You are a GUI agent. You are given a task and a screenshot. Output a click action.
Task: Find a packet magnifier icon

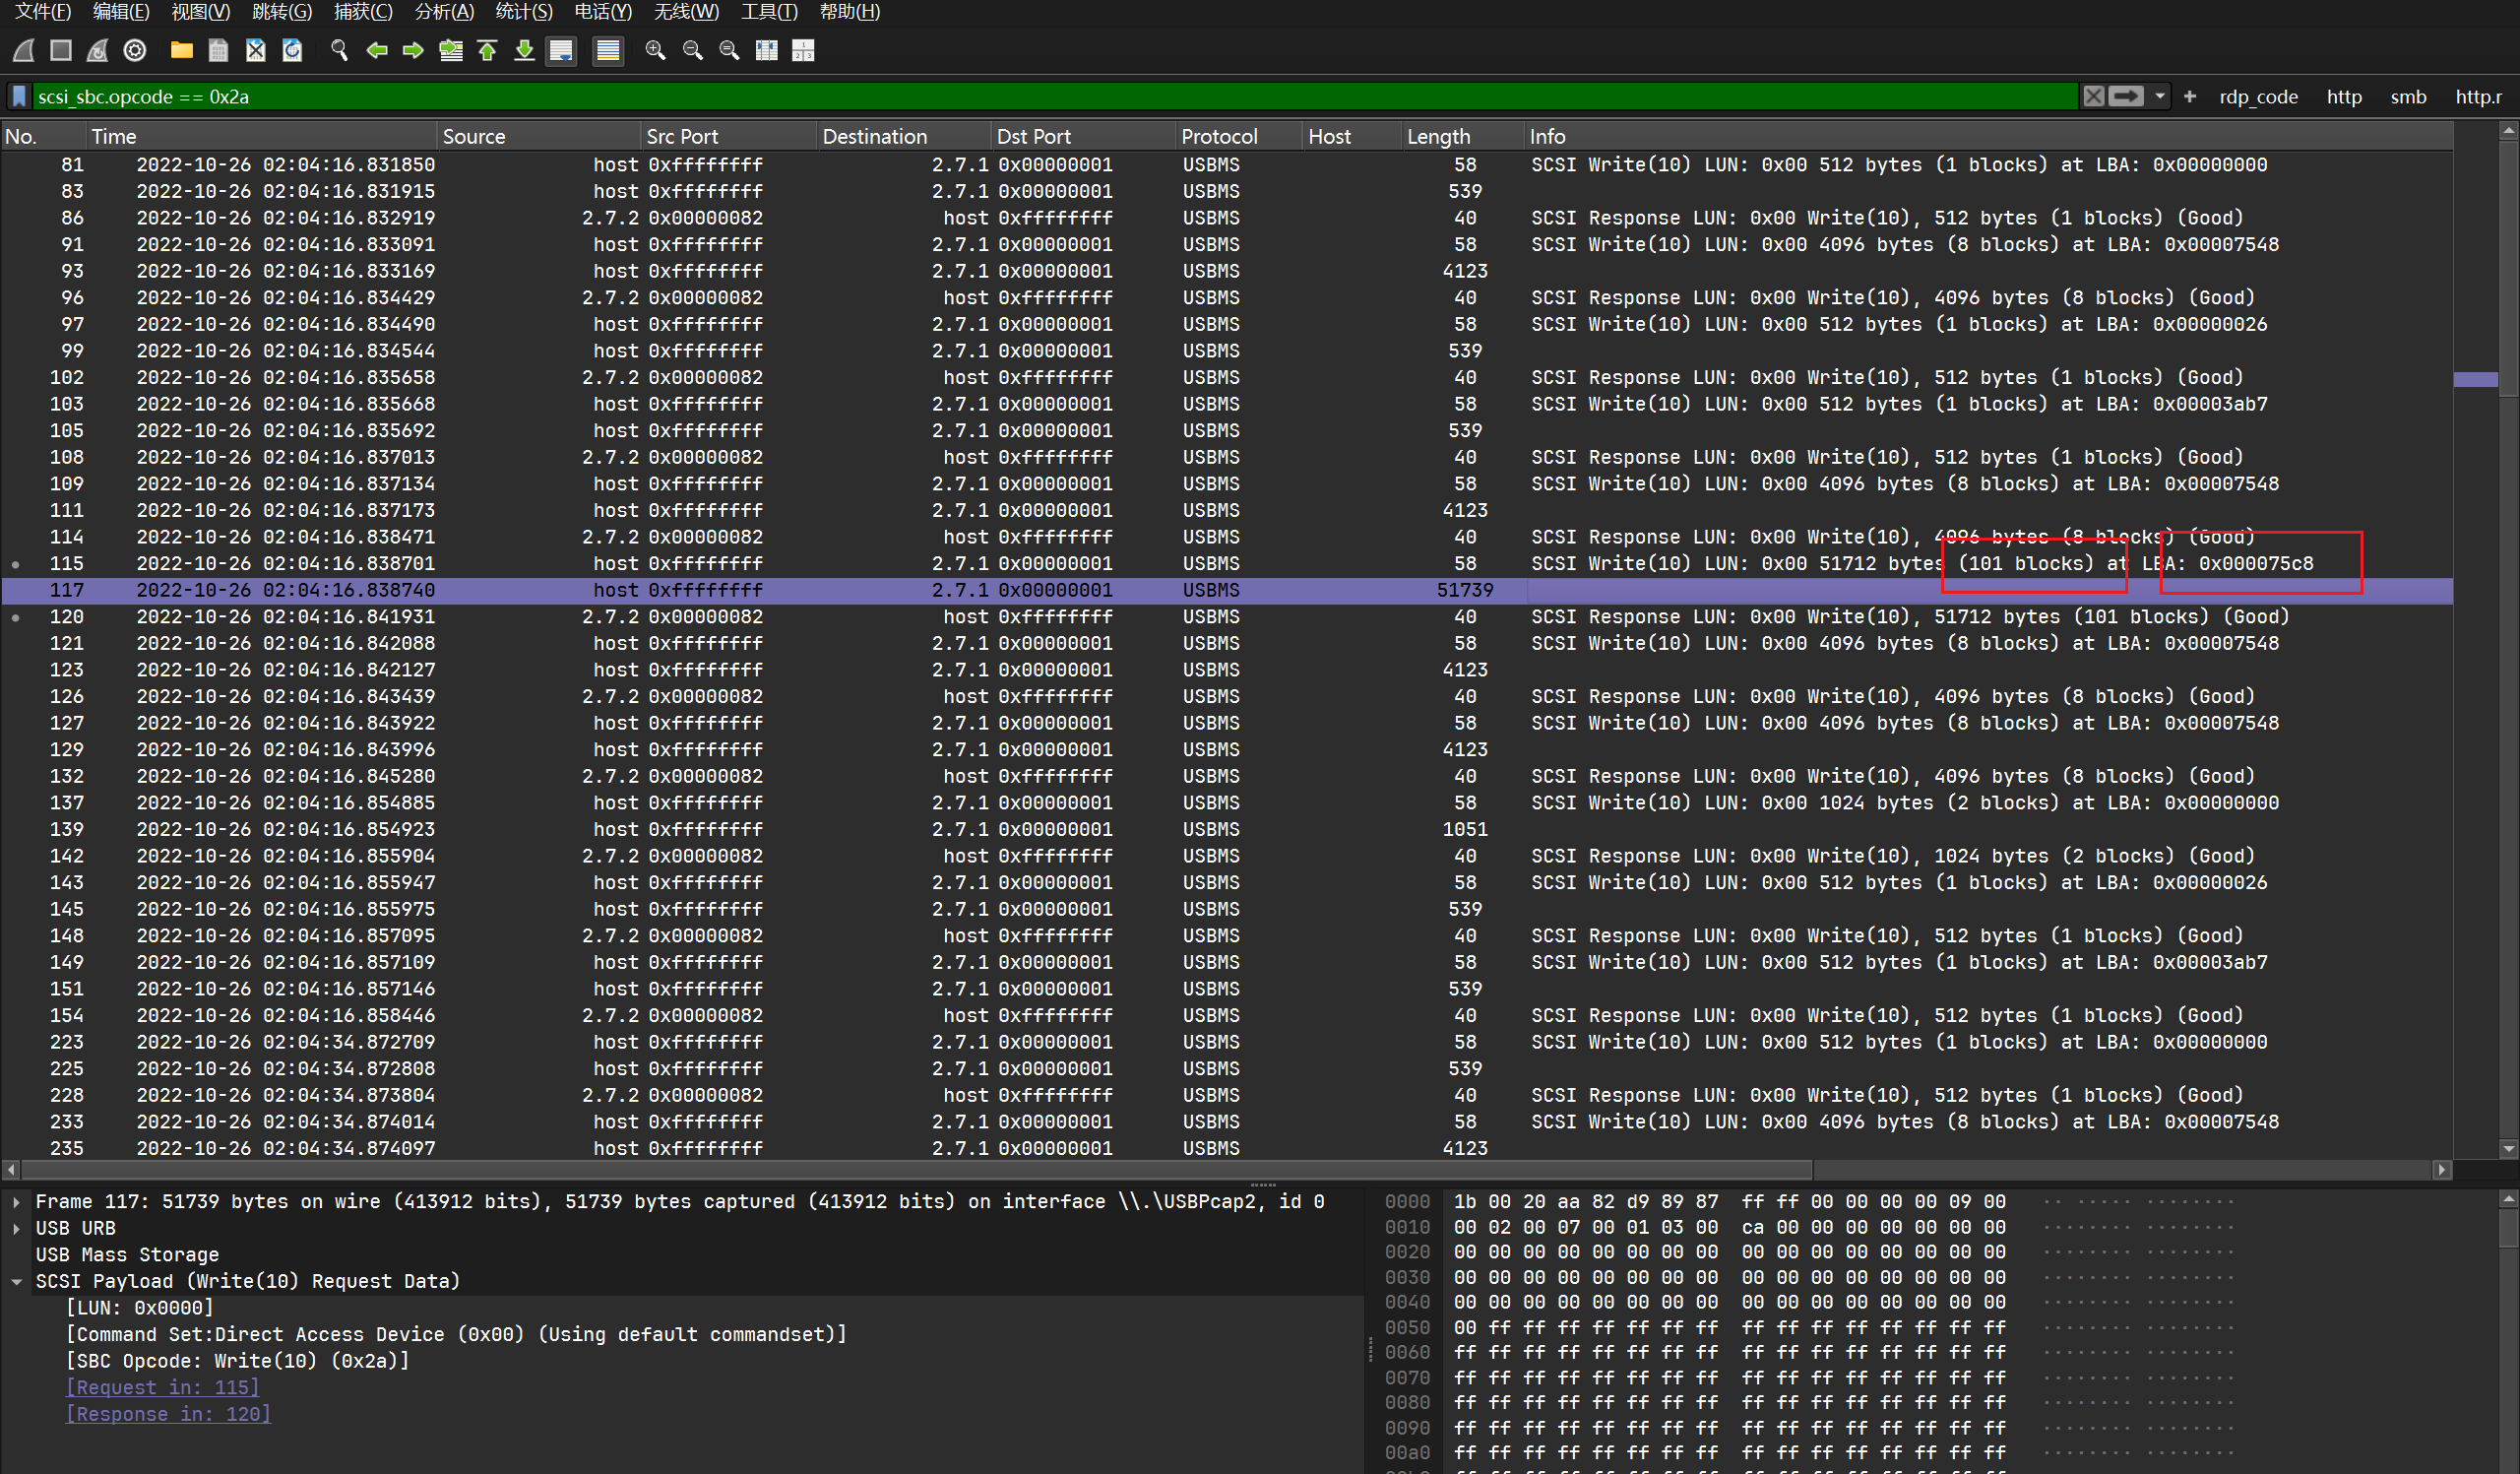tap(339, 50)
